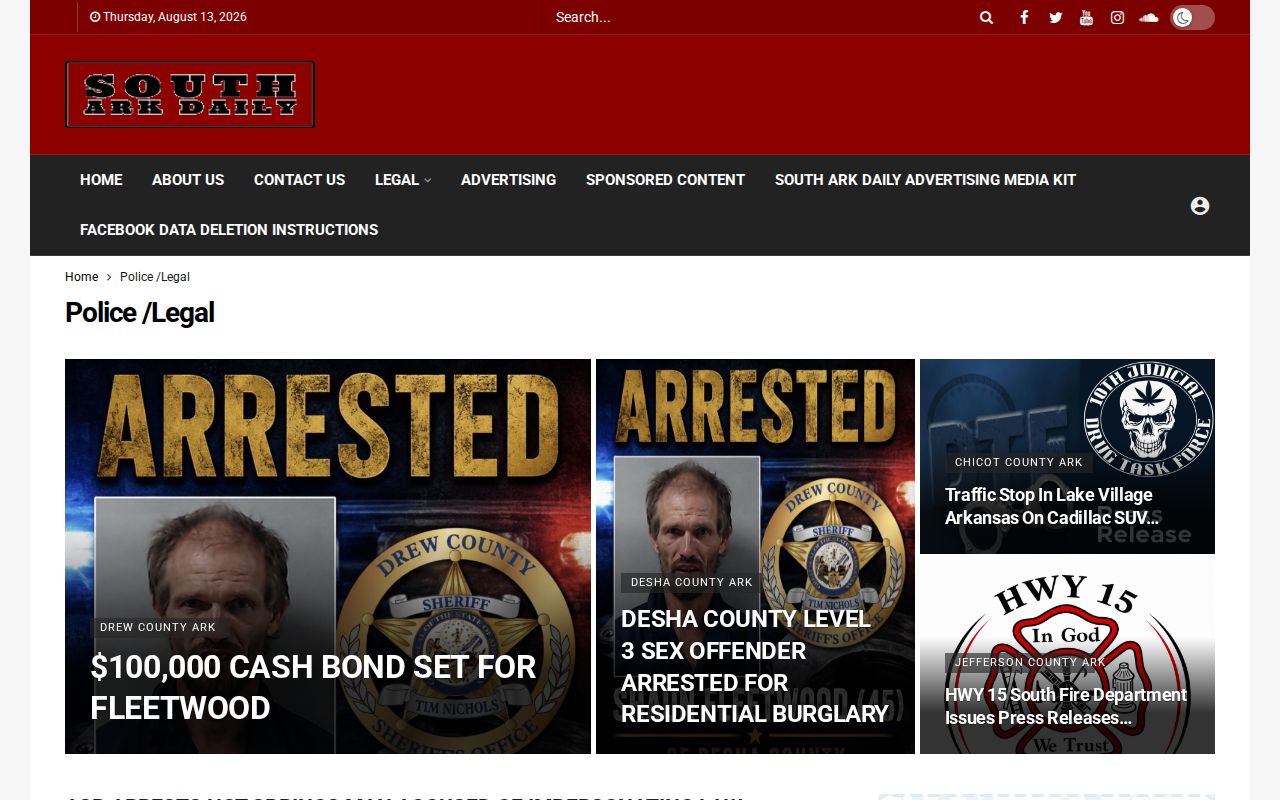Expand the Legal menu dropdown

403,180
